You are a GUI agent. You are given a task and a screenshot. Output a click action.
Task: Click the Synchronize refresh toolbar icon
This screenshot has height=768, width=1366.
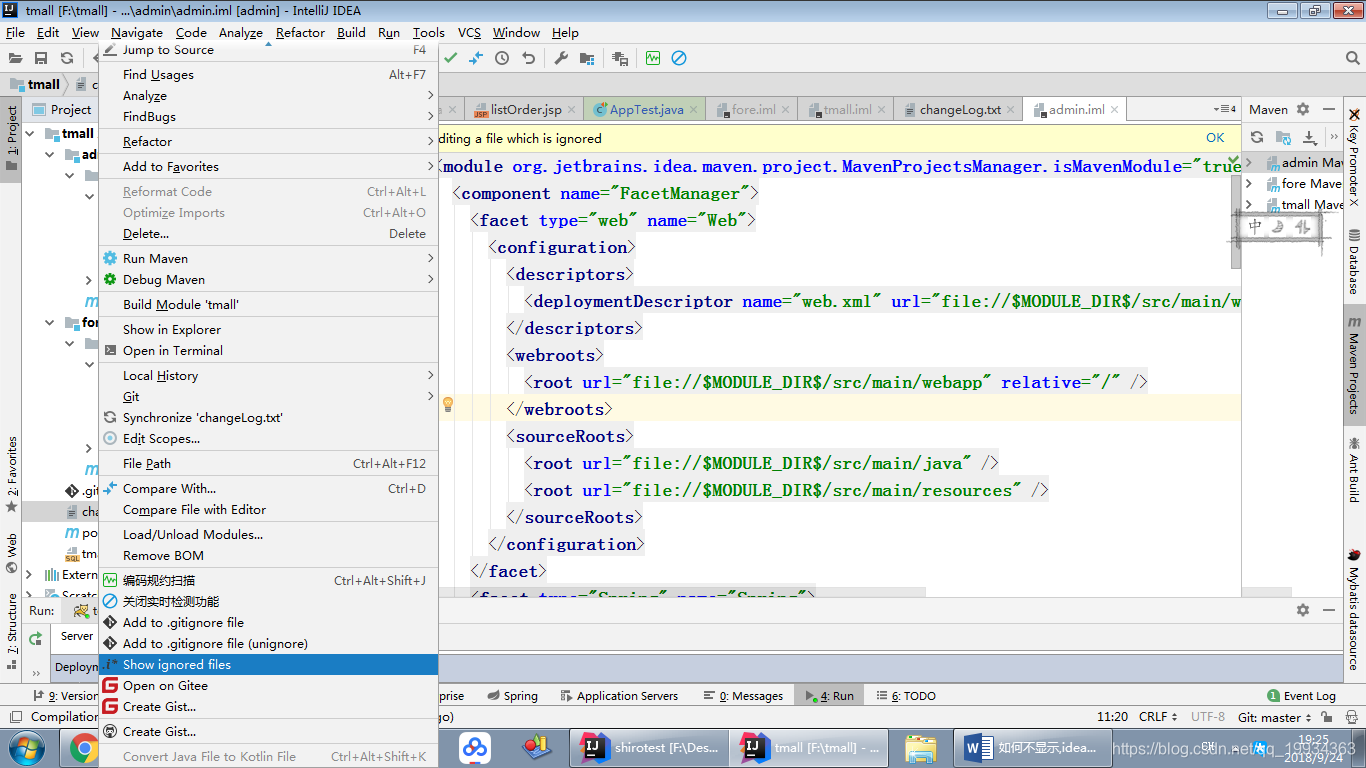click(67, 59)
